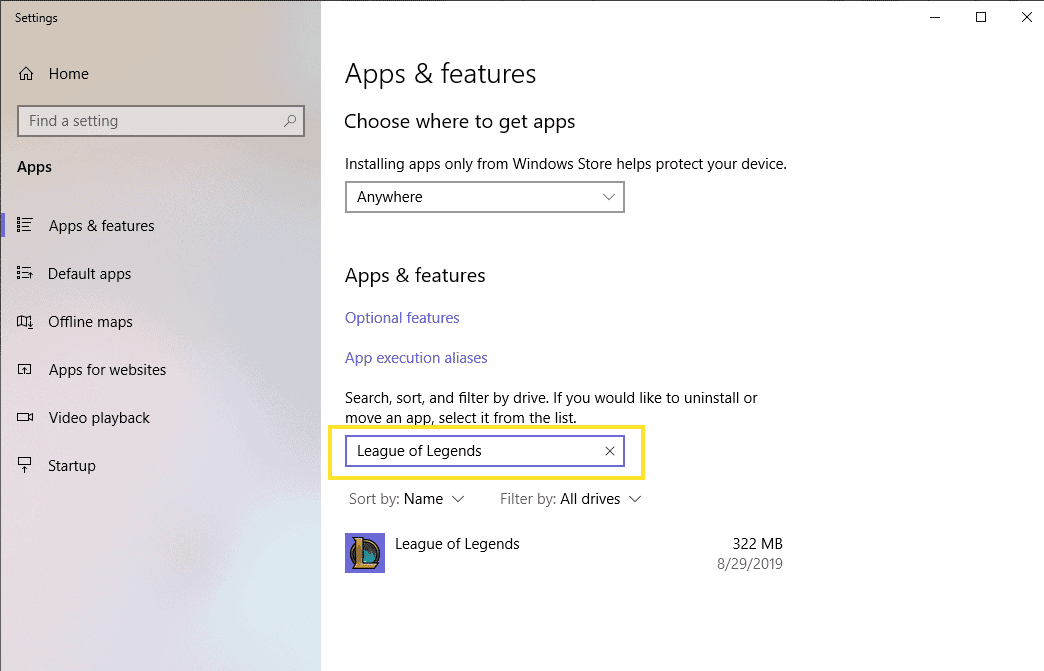This screenshot has width=1044, height=671.
Task: Click the Apps for websites icon
Action: pos(25,369)
